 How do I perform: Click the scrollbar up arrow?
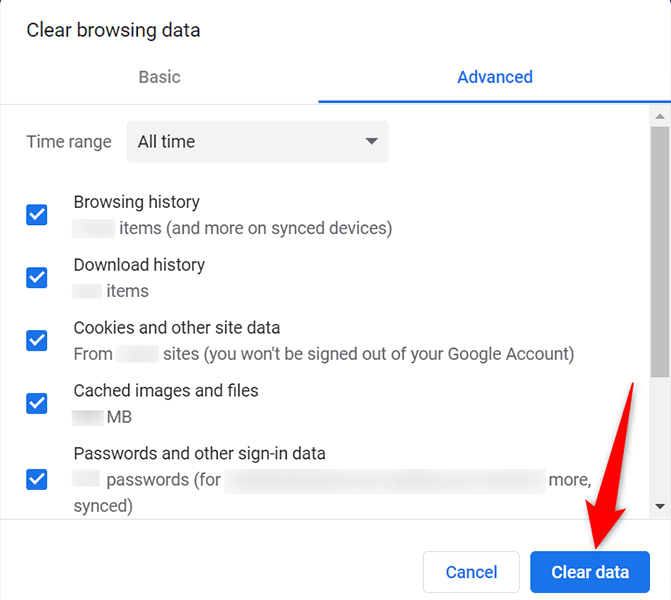[x=659, y=116]
